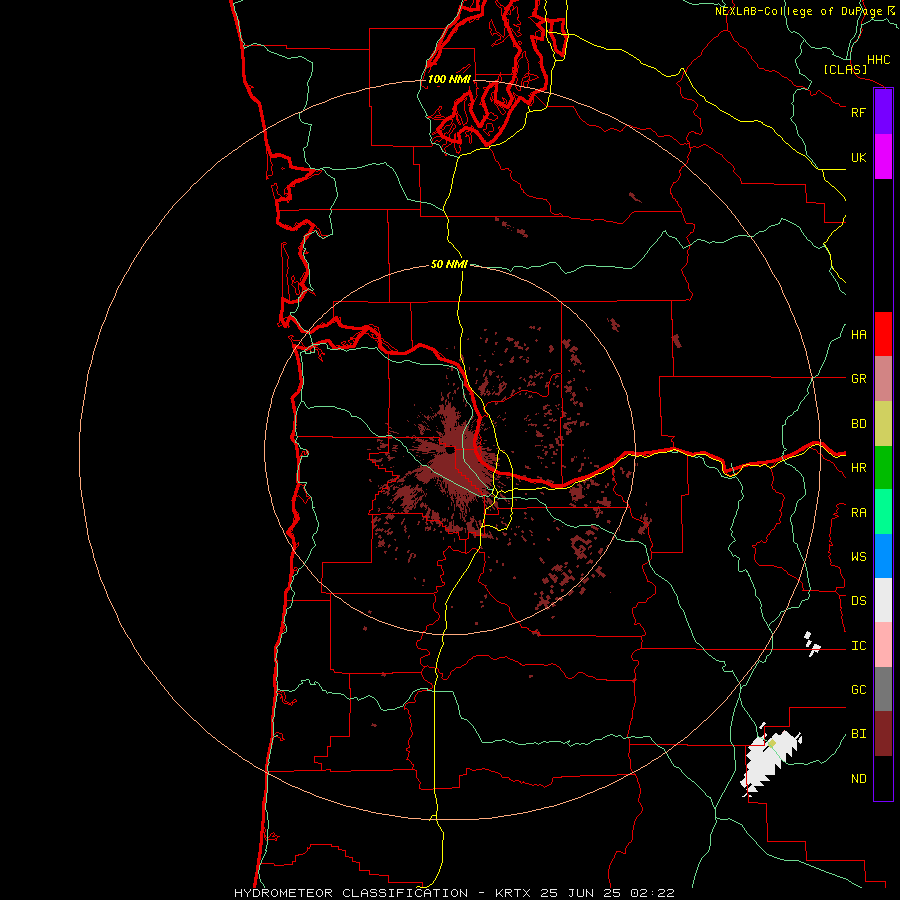Click the HA red legend swatch
This screenshot has height=900, width=900.
[x=883, y=334]
